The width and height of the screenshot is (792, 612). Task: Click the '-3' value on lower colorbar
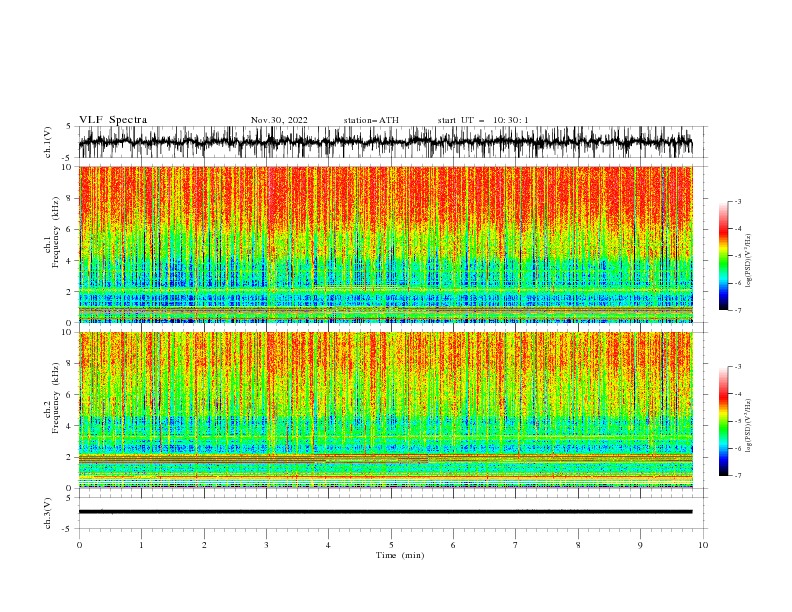[x=738, y=367]
